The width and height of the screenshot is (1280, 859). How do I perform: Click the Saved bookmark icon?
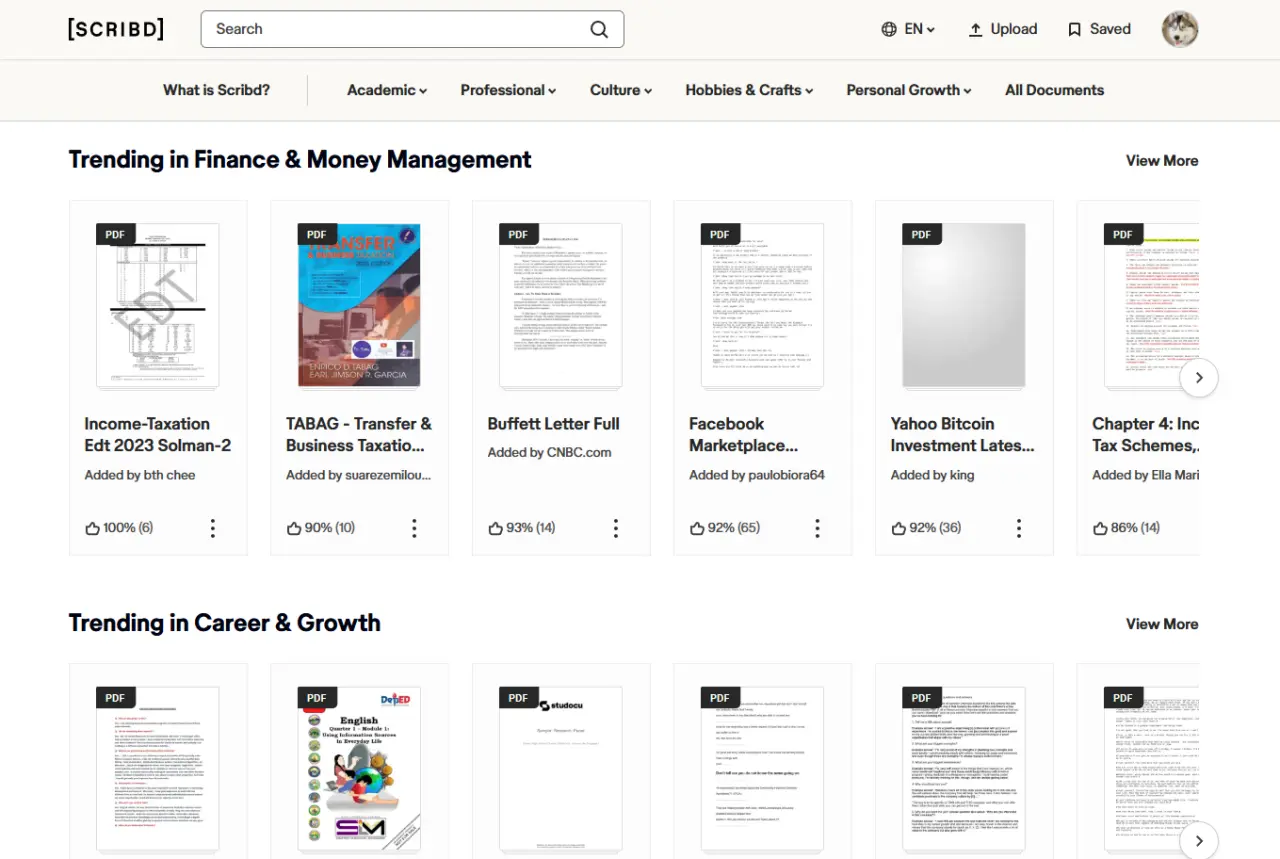coord(1075,30)
